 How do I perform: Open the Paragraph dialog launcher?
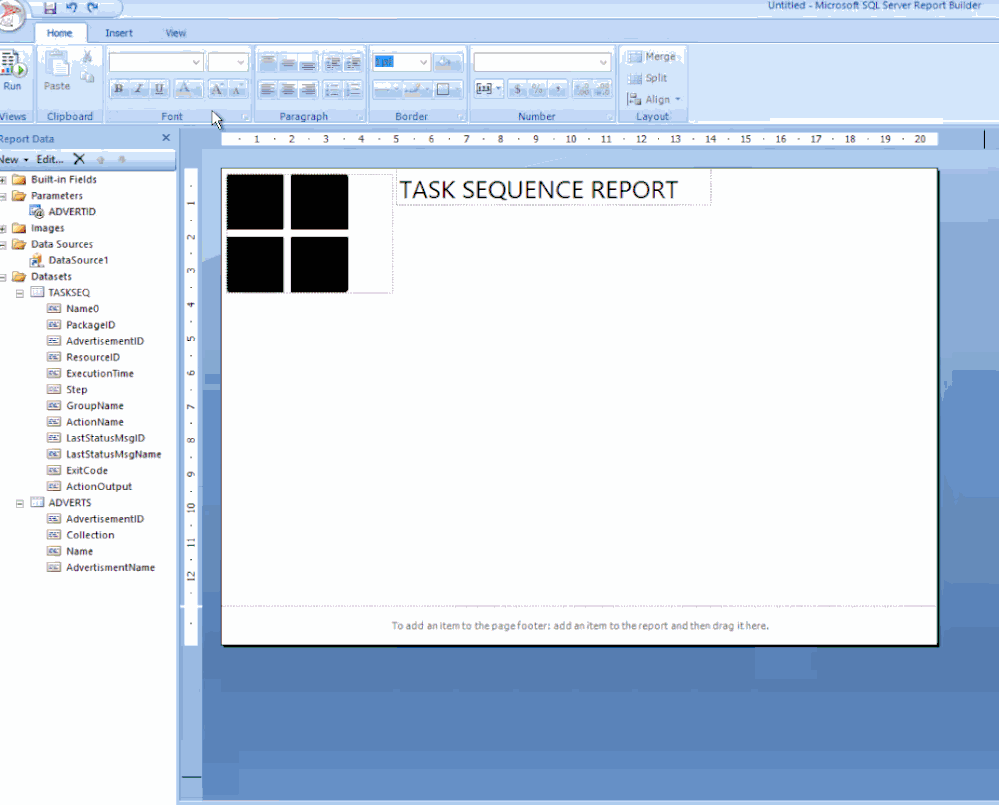(x=360, y=117)
